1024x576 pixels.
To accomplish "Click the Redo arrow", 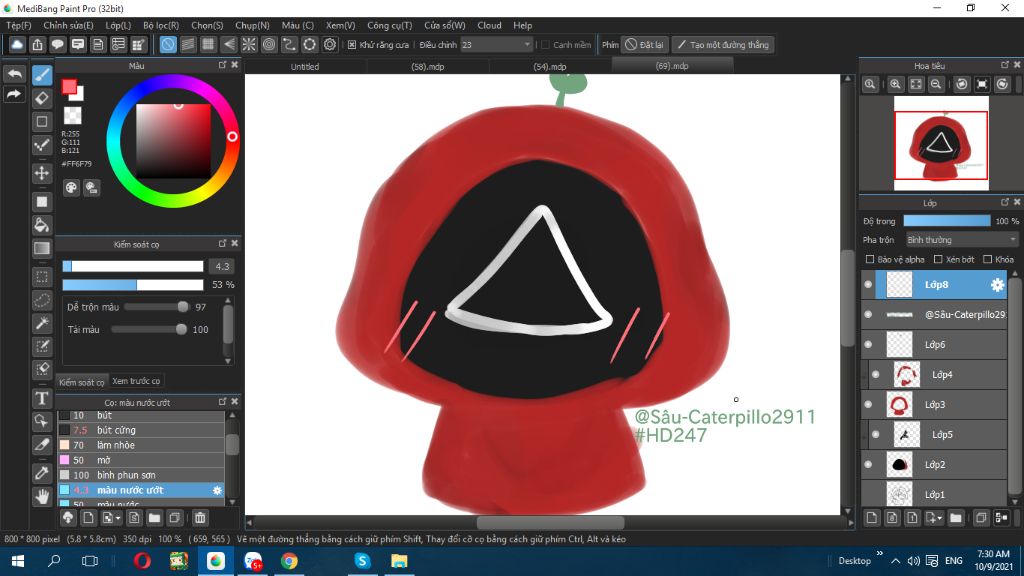I will click(x=14, y=95).
